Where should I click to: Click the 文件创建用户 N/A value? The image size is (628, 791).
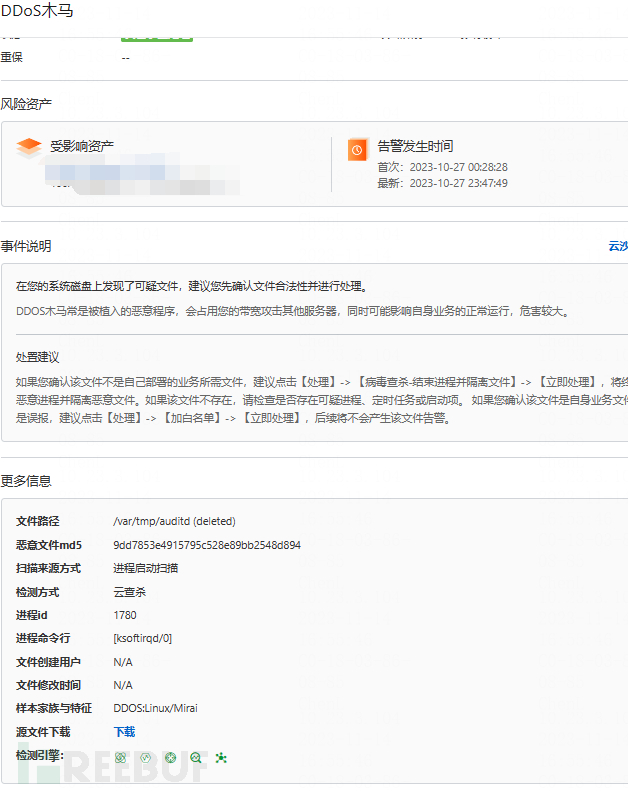click(x=123, y=662)
